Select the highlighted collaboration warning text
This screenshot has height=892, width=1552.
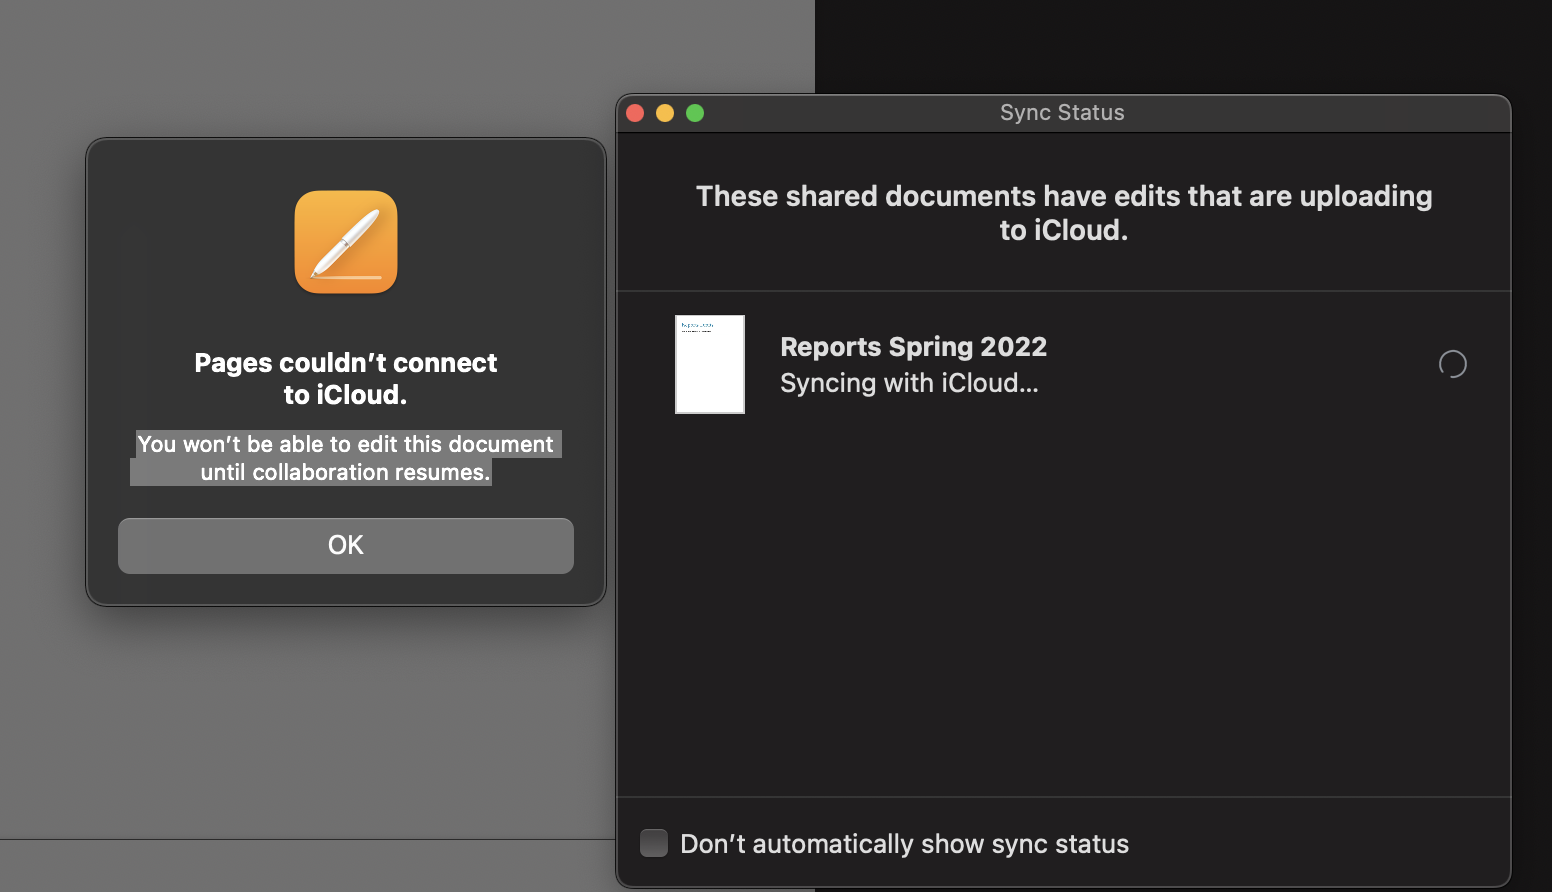pyautogui.click(x=346, y=458)
